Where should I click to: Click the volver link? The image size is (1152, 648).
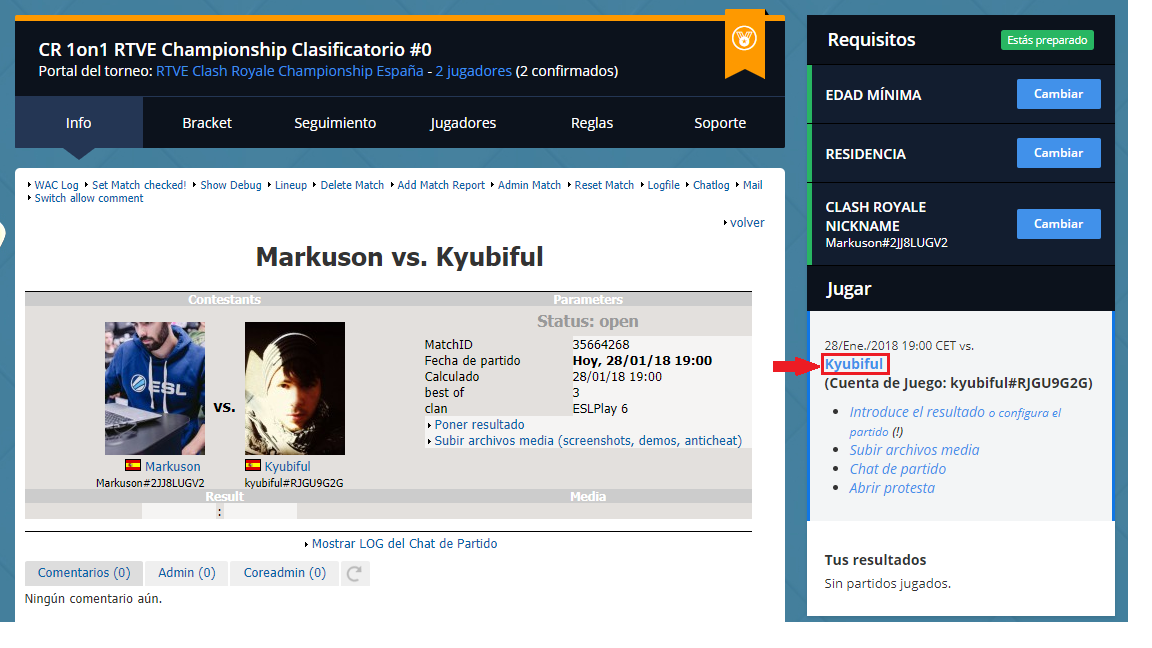(x=747, y=223)
